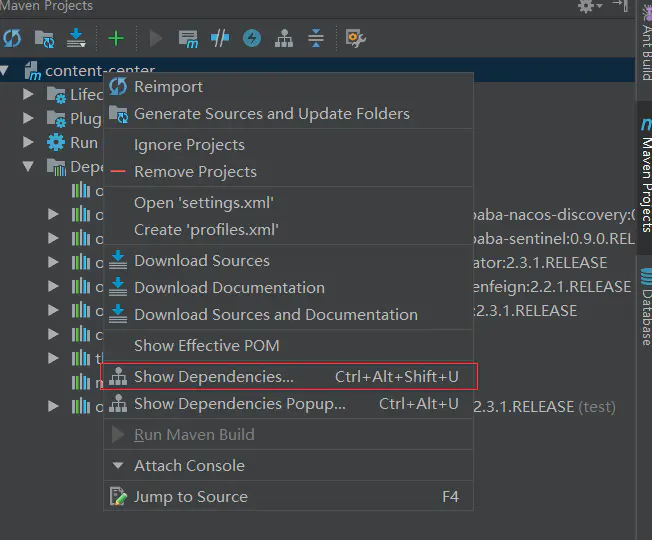
Task: Click the Reimport icon in the context menu
Action: point(118,86)
